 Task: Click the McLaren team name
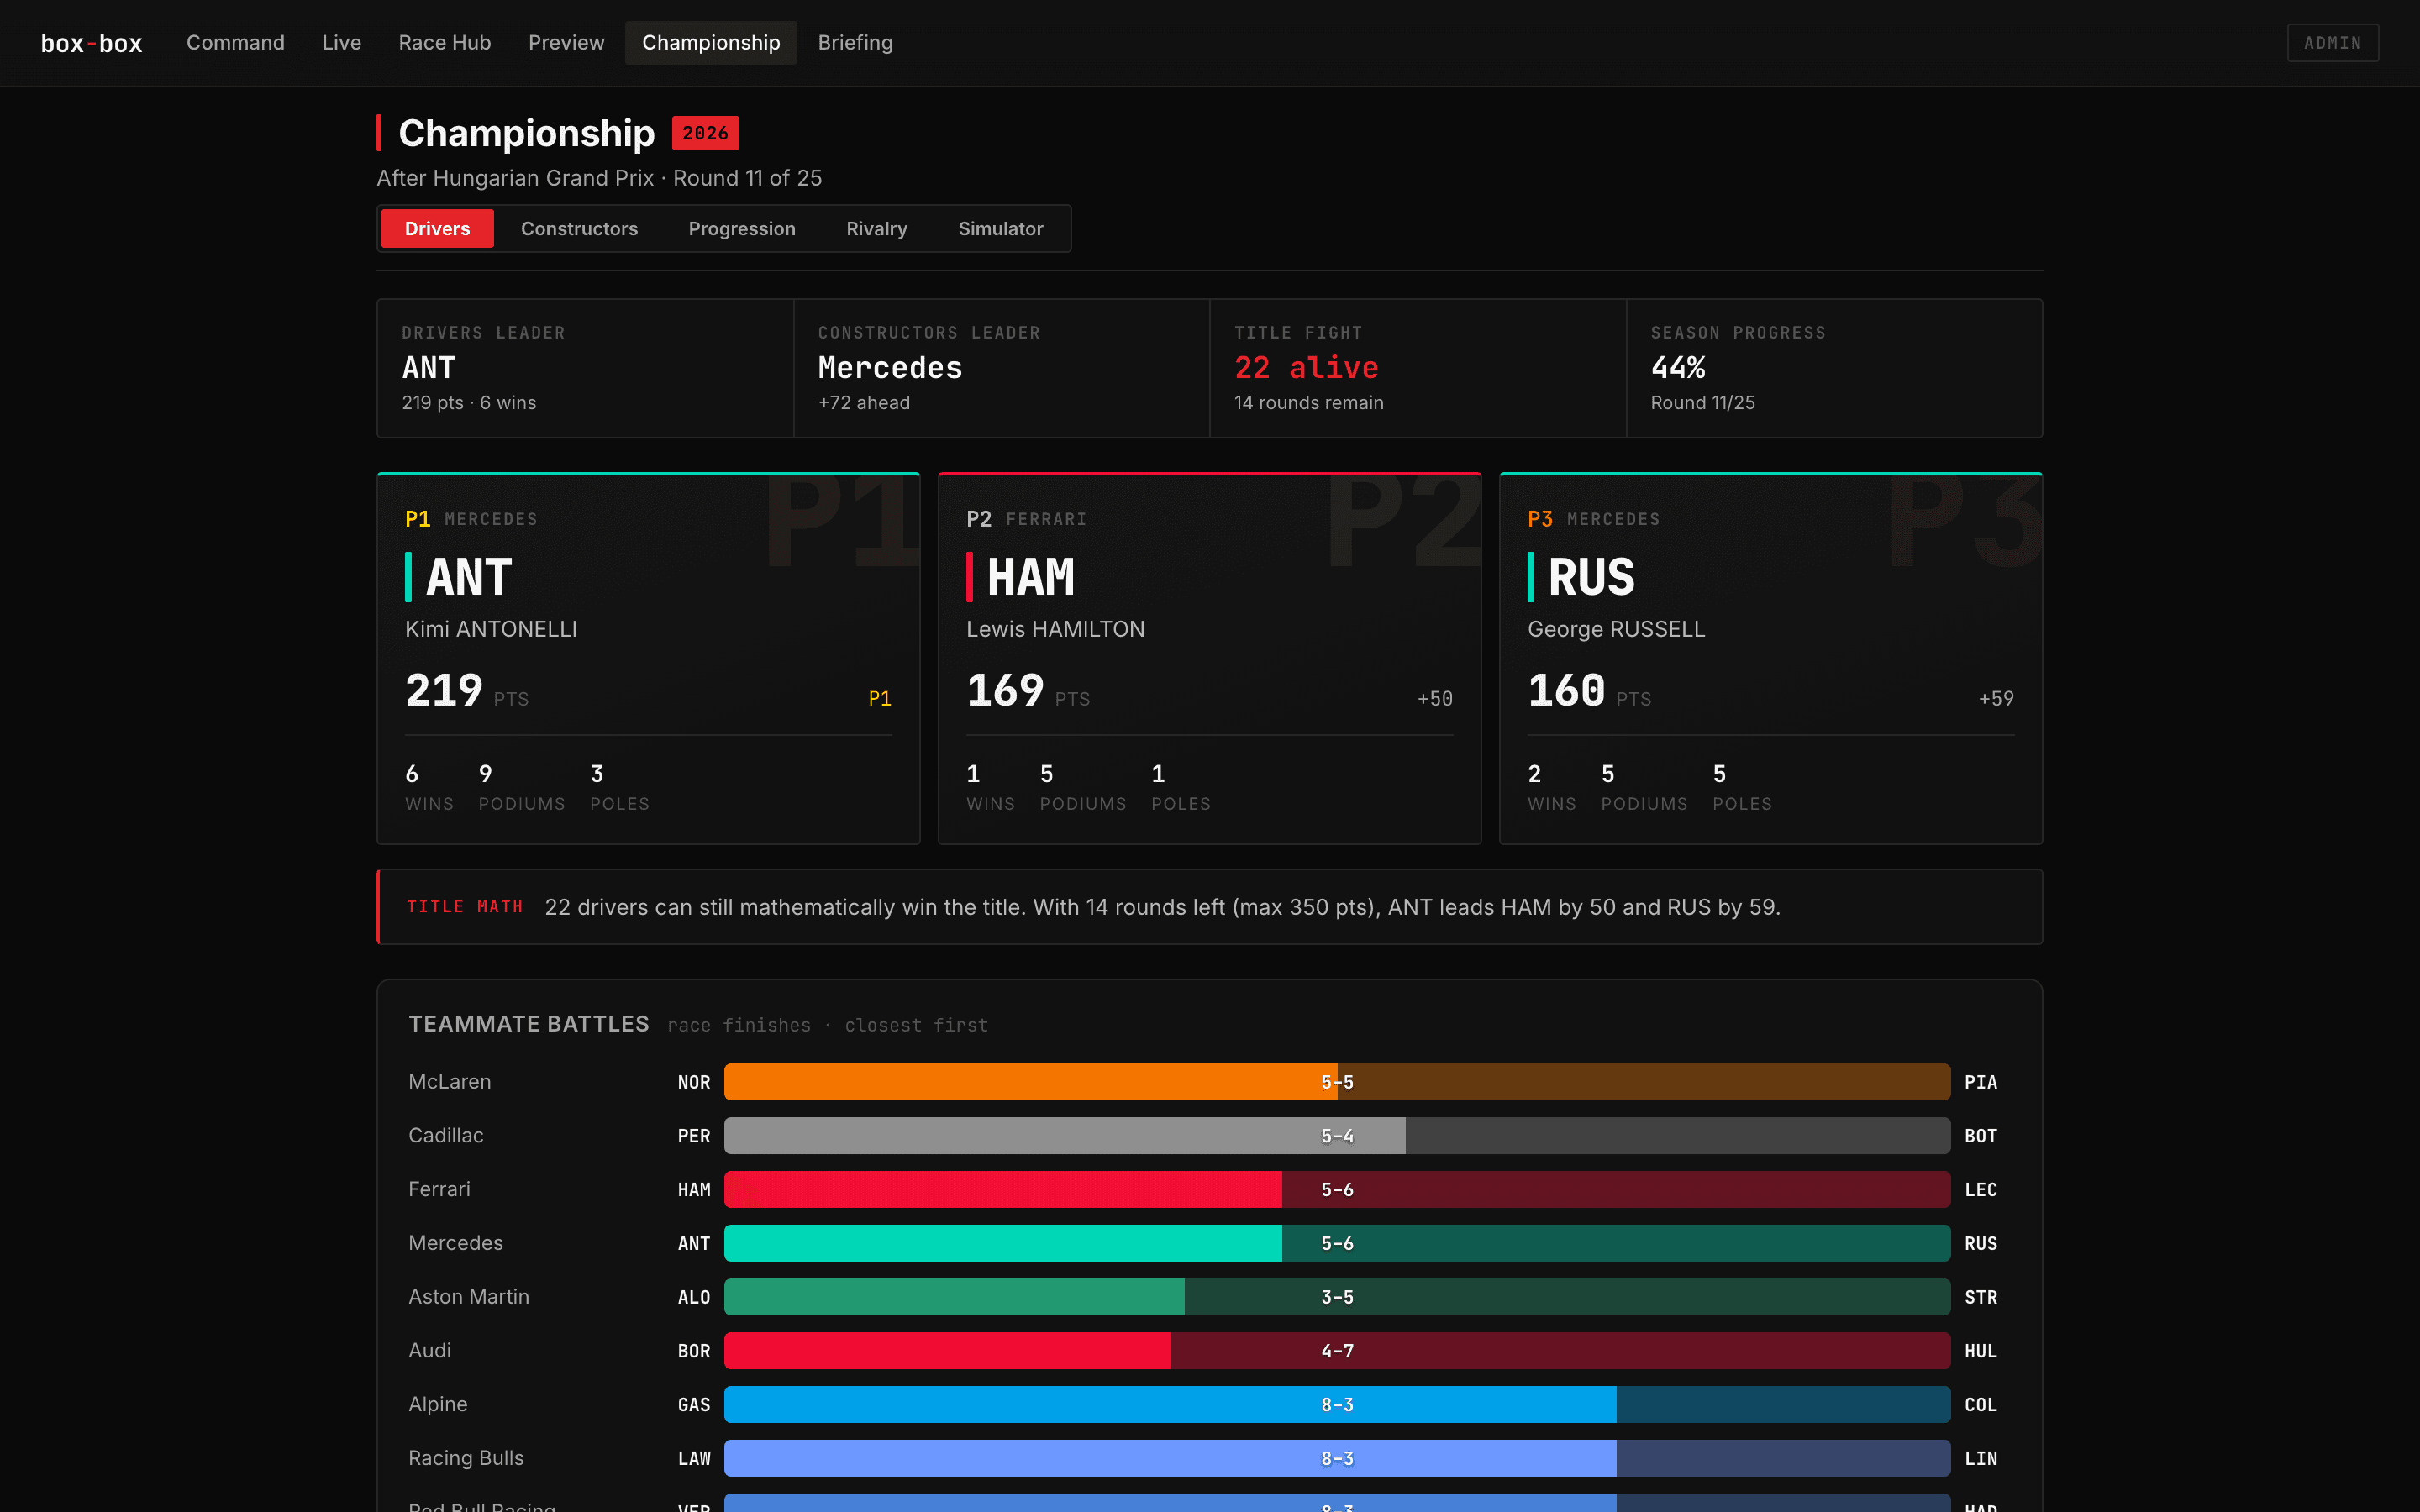pyautogui.click(x=450, y=1082)
